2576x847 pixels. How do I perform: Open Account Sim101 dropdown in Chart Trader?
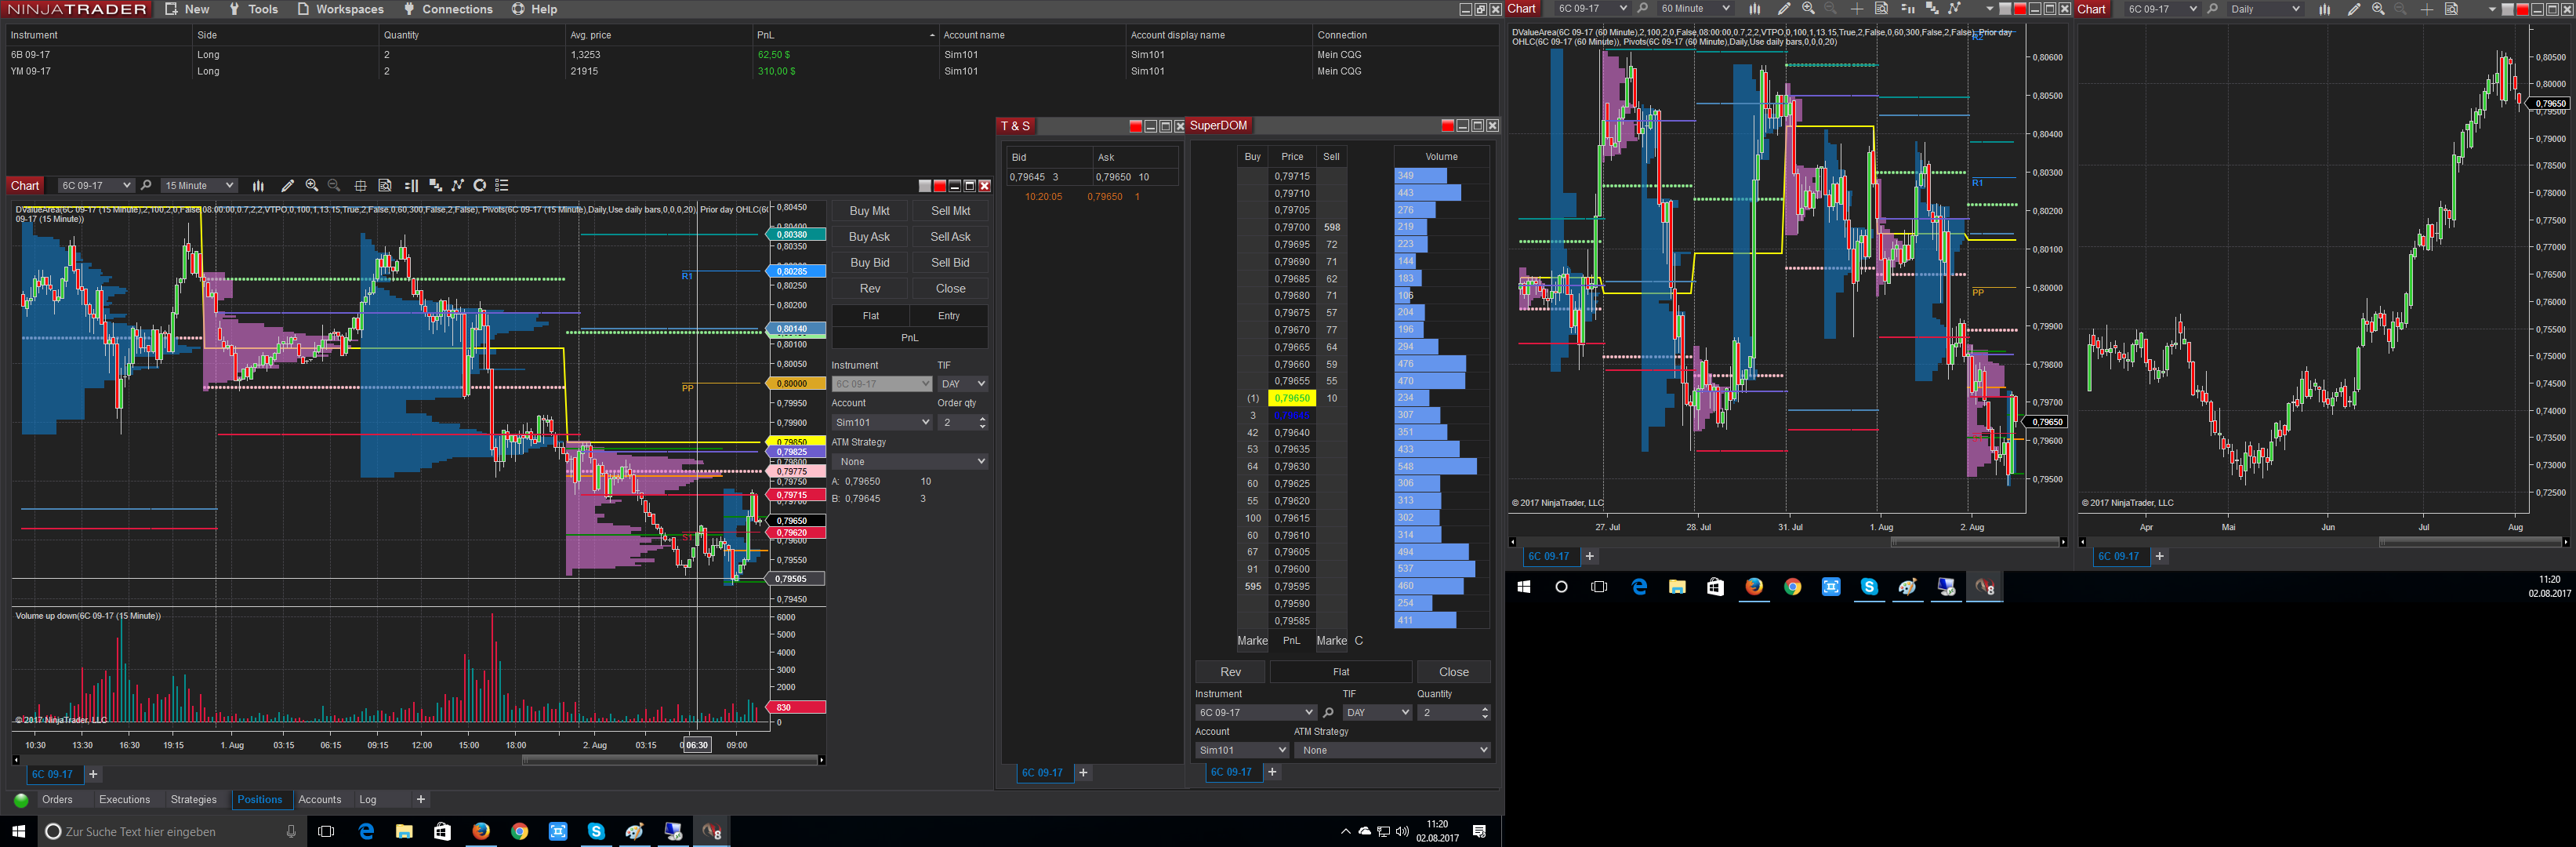pyautogui.click(x=881, y=422)
